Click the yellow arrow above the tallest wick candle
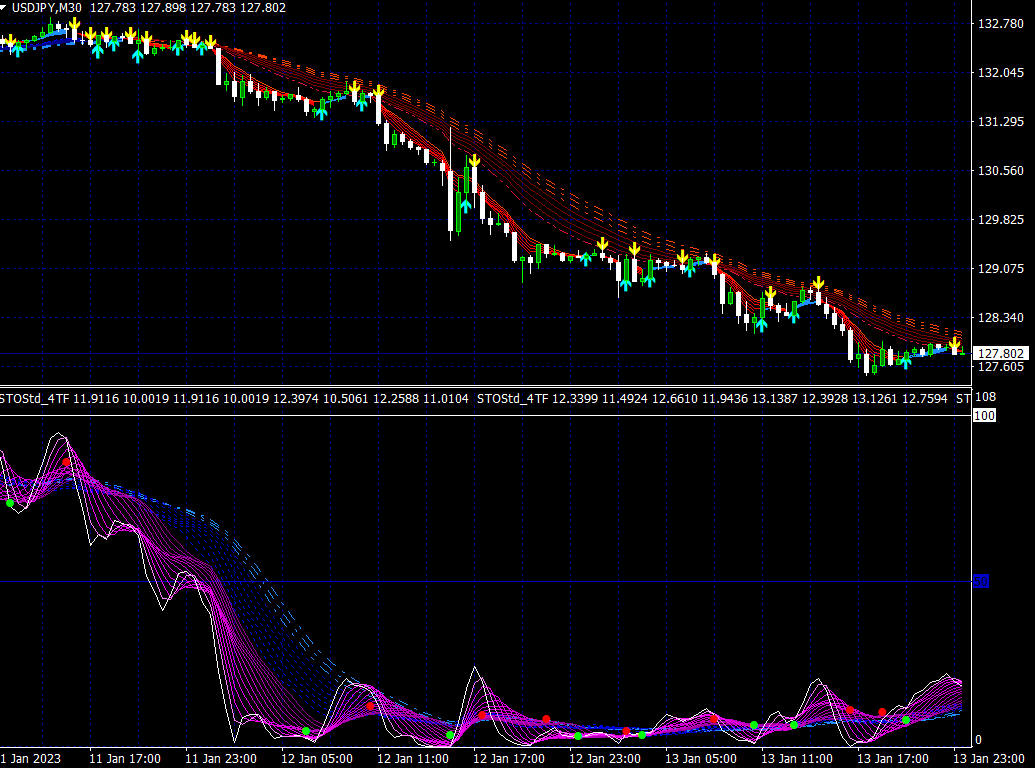 click(474, 160)
